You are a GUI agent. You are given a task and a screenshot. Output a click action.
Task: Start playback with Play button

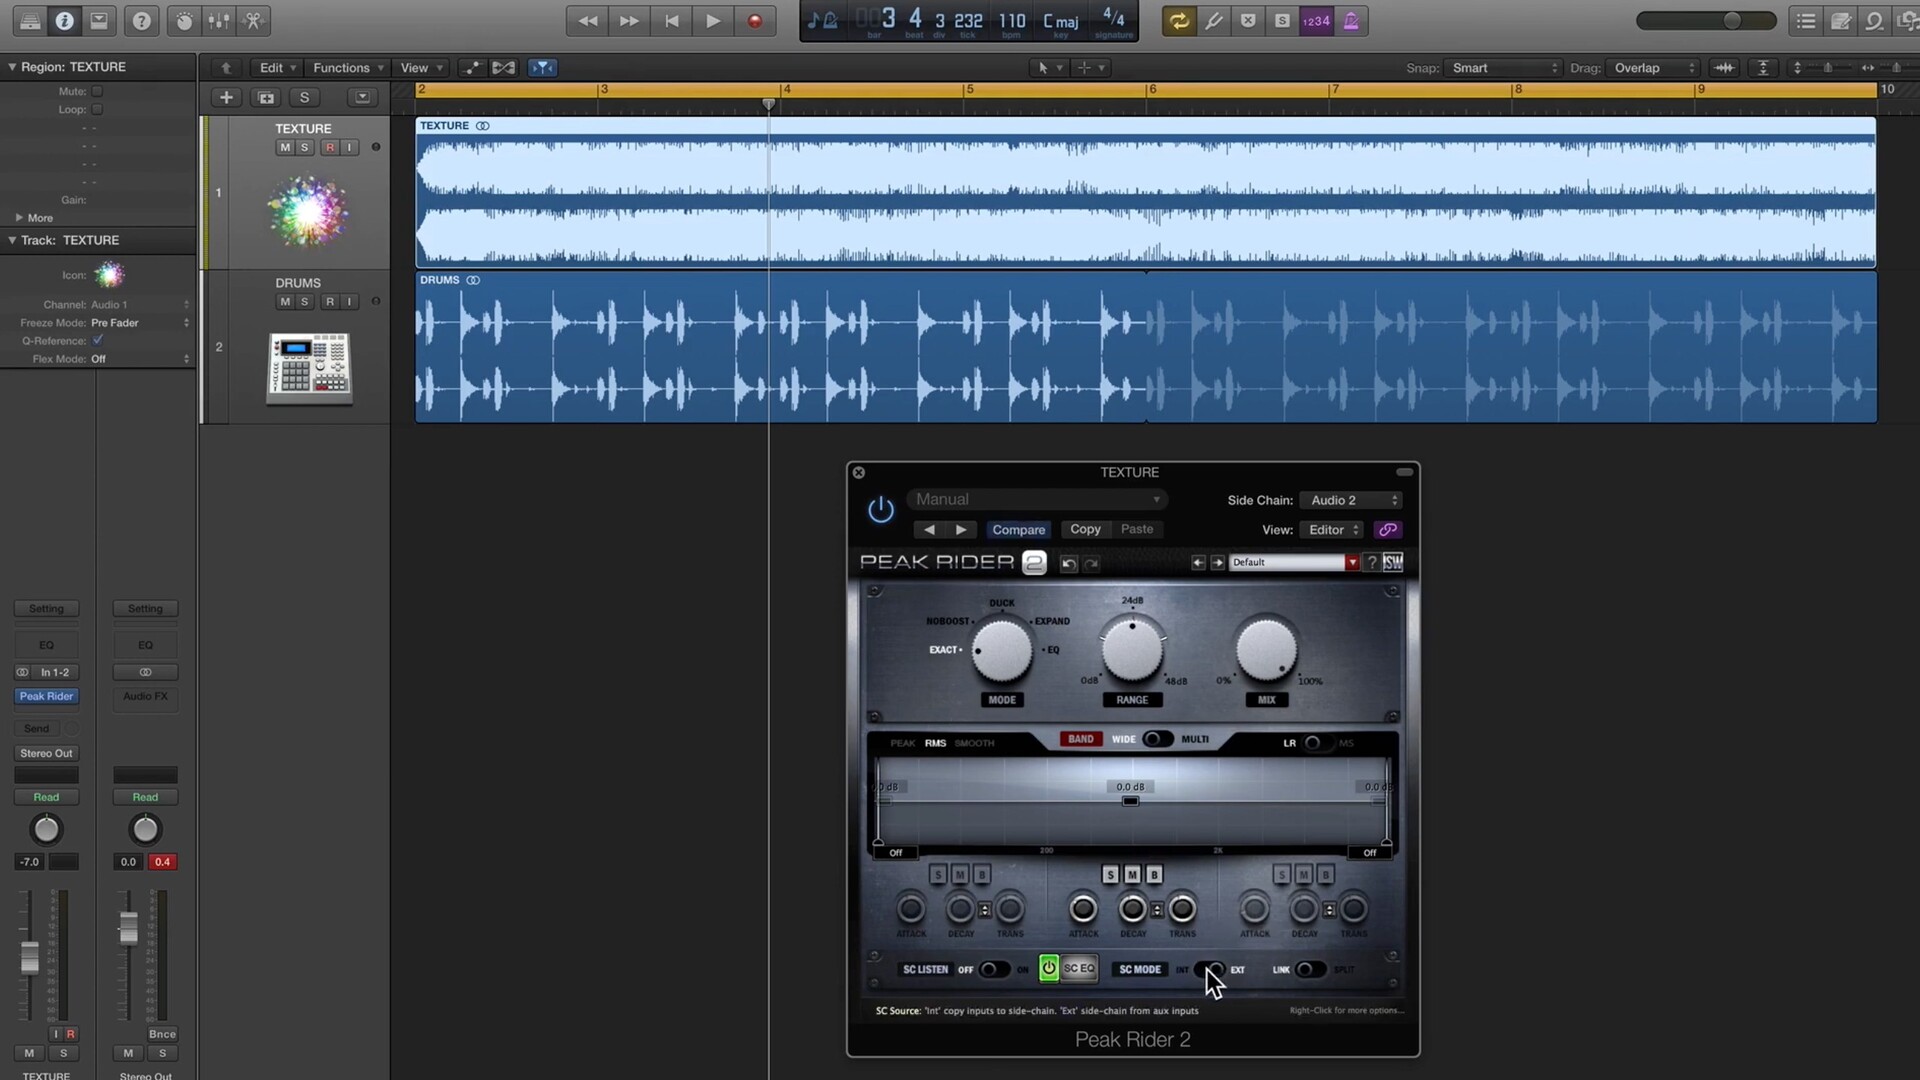(x=713, y=21)
